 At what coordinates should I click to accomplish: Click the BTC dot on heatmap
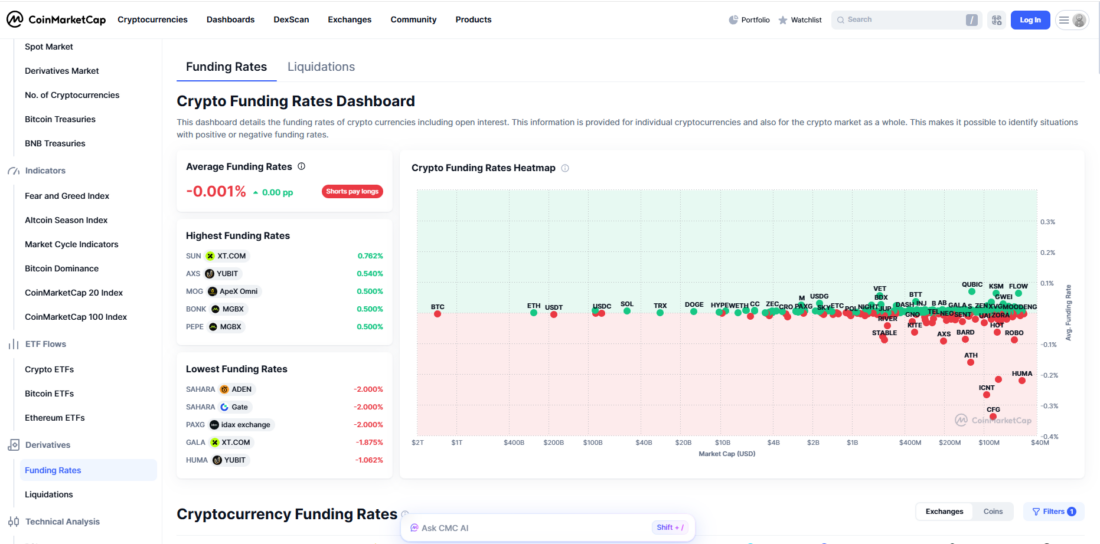pos(437,314)
